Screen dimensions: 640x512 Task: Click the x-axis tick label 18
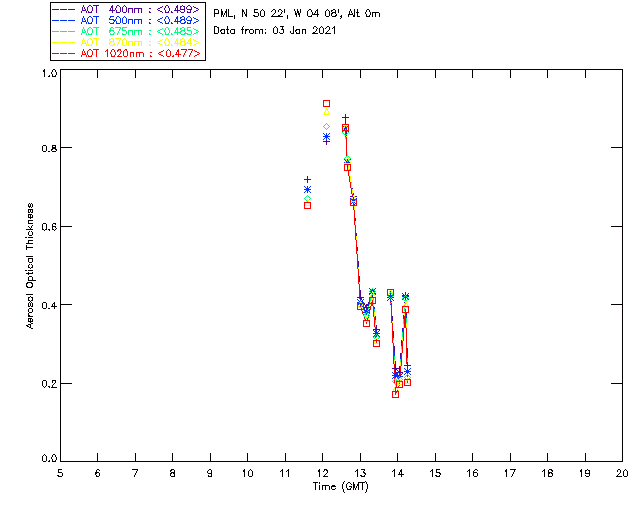pyautogui.click(x=547, y=473)
